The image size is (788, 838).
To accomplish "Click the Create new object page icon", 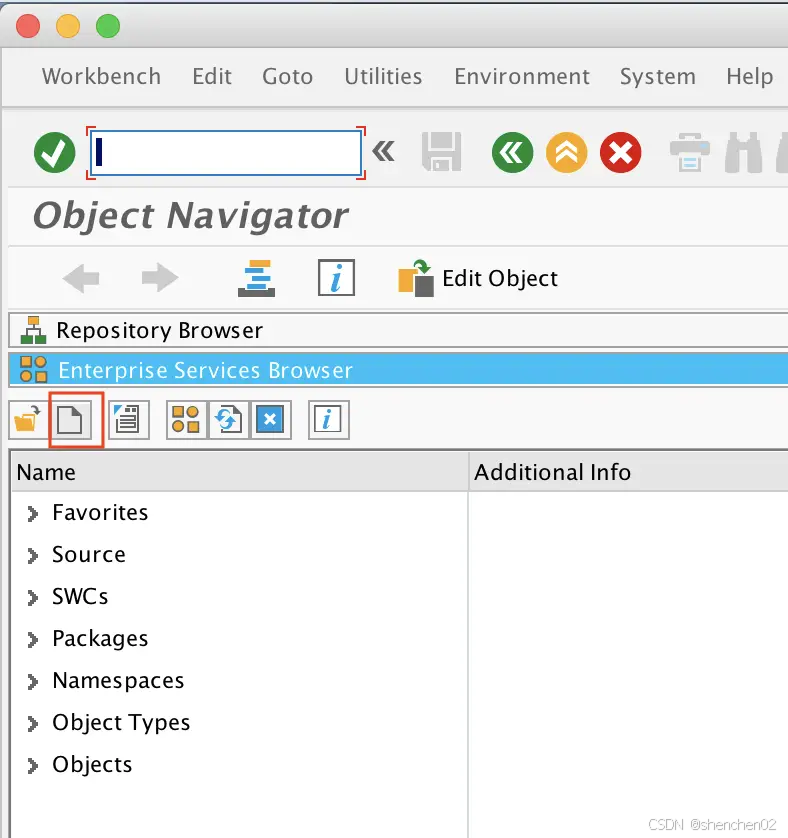I will (x=70, y=420).
